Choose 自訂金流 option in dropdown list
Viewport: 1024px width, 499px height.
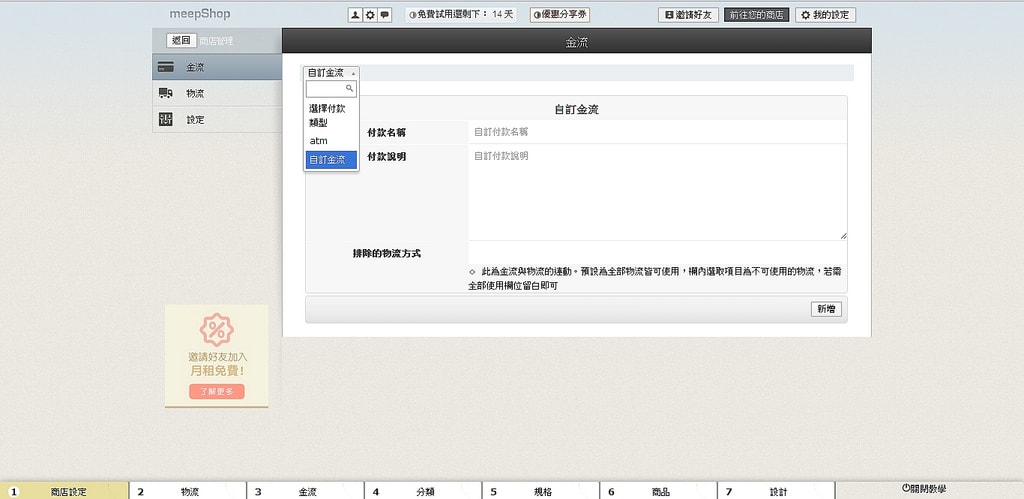[x=330, y=160]
